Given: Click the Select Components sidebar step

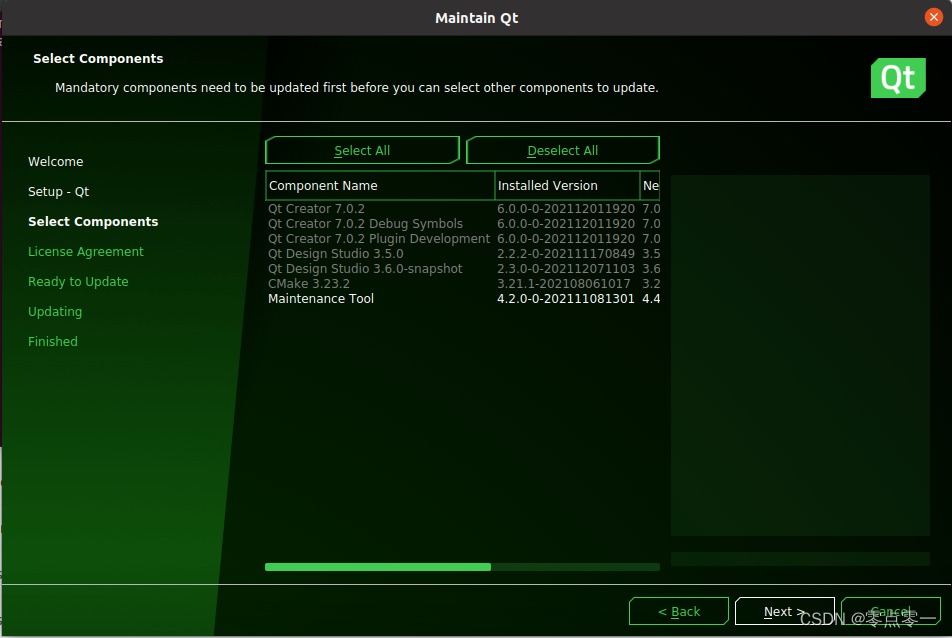Looking at the screenshot, I should [x=93, y=222].
